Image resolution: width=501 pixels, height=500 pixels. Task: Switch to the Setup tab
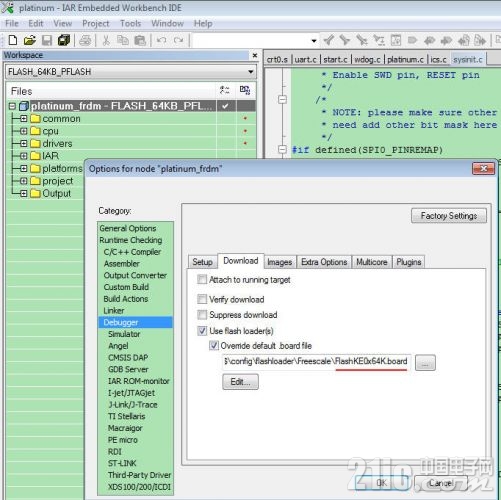[x=202, y=262]
